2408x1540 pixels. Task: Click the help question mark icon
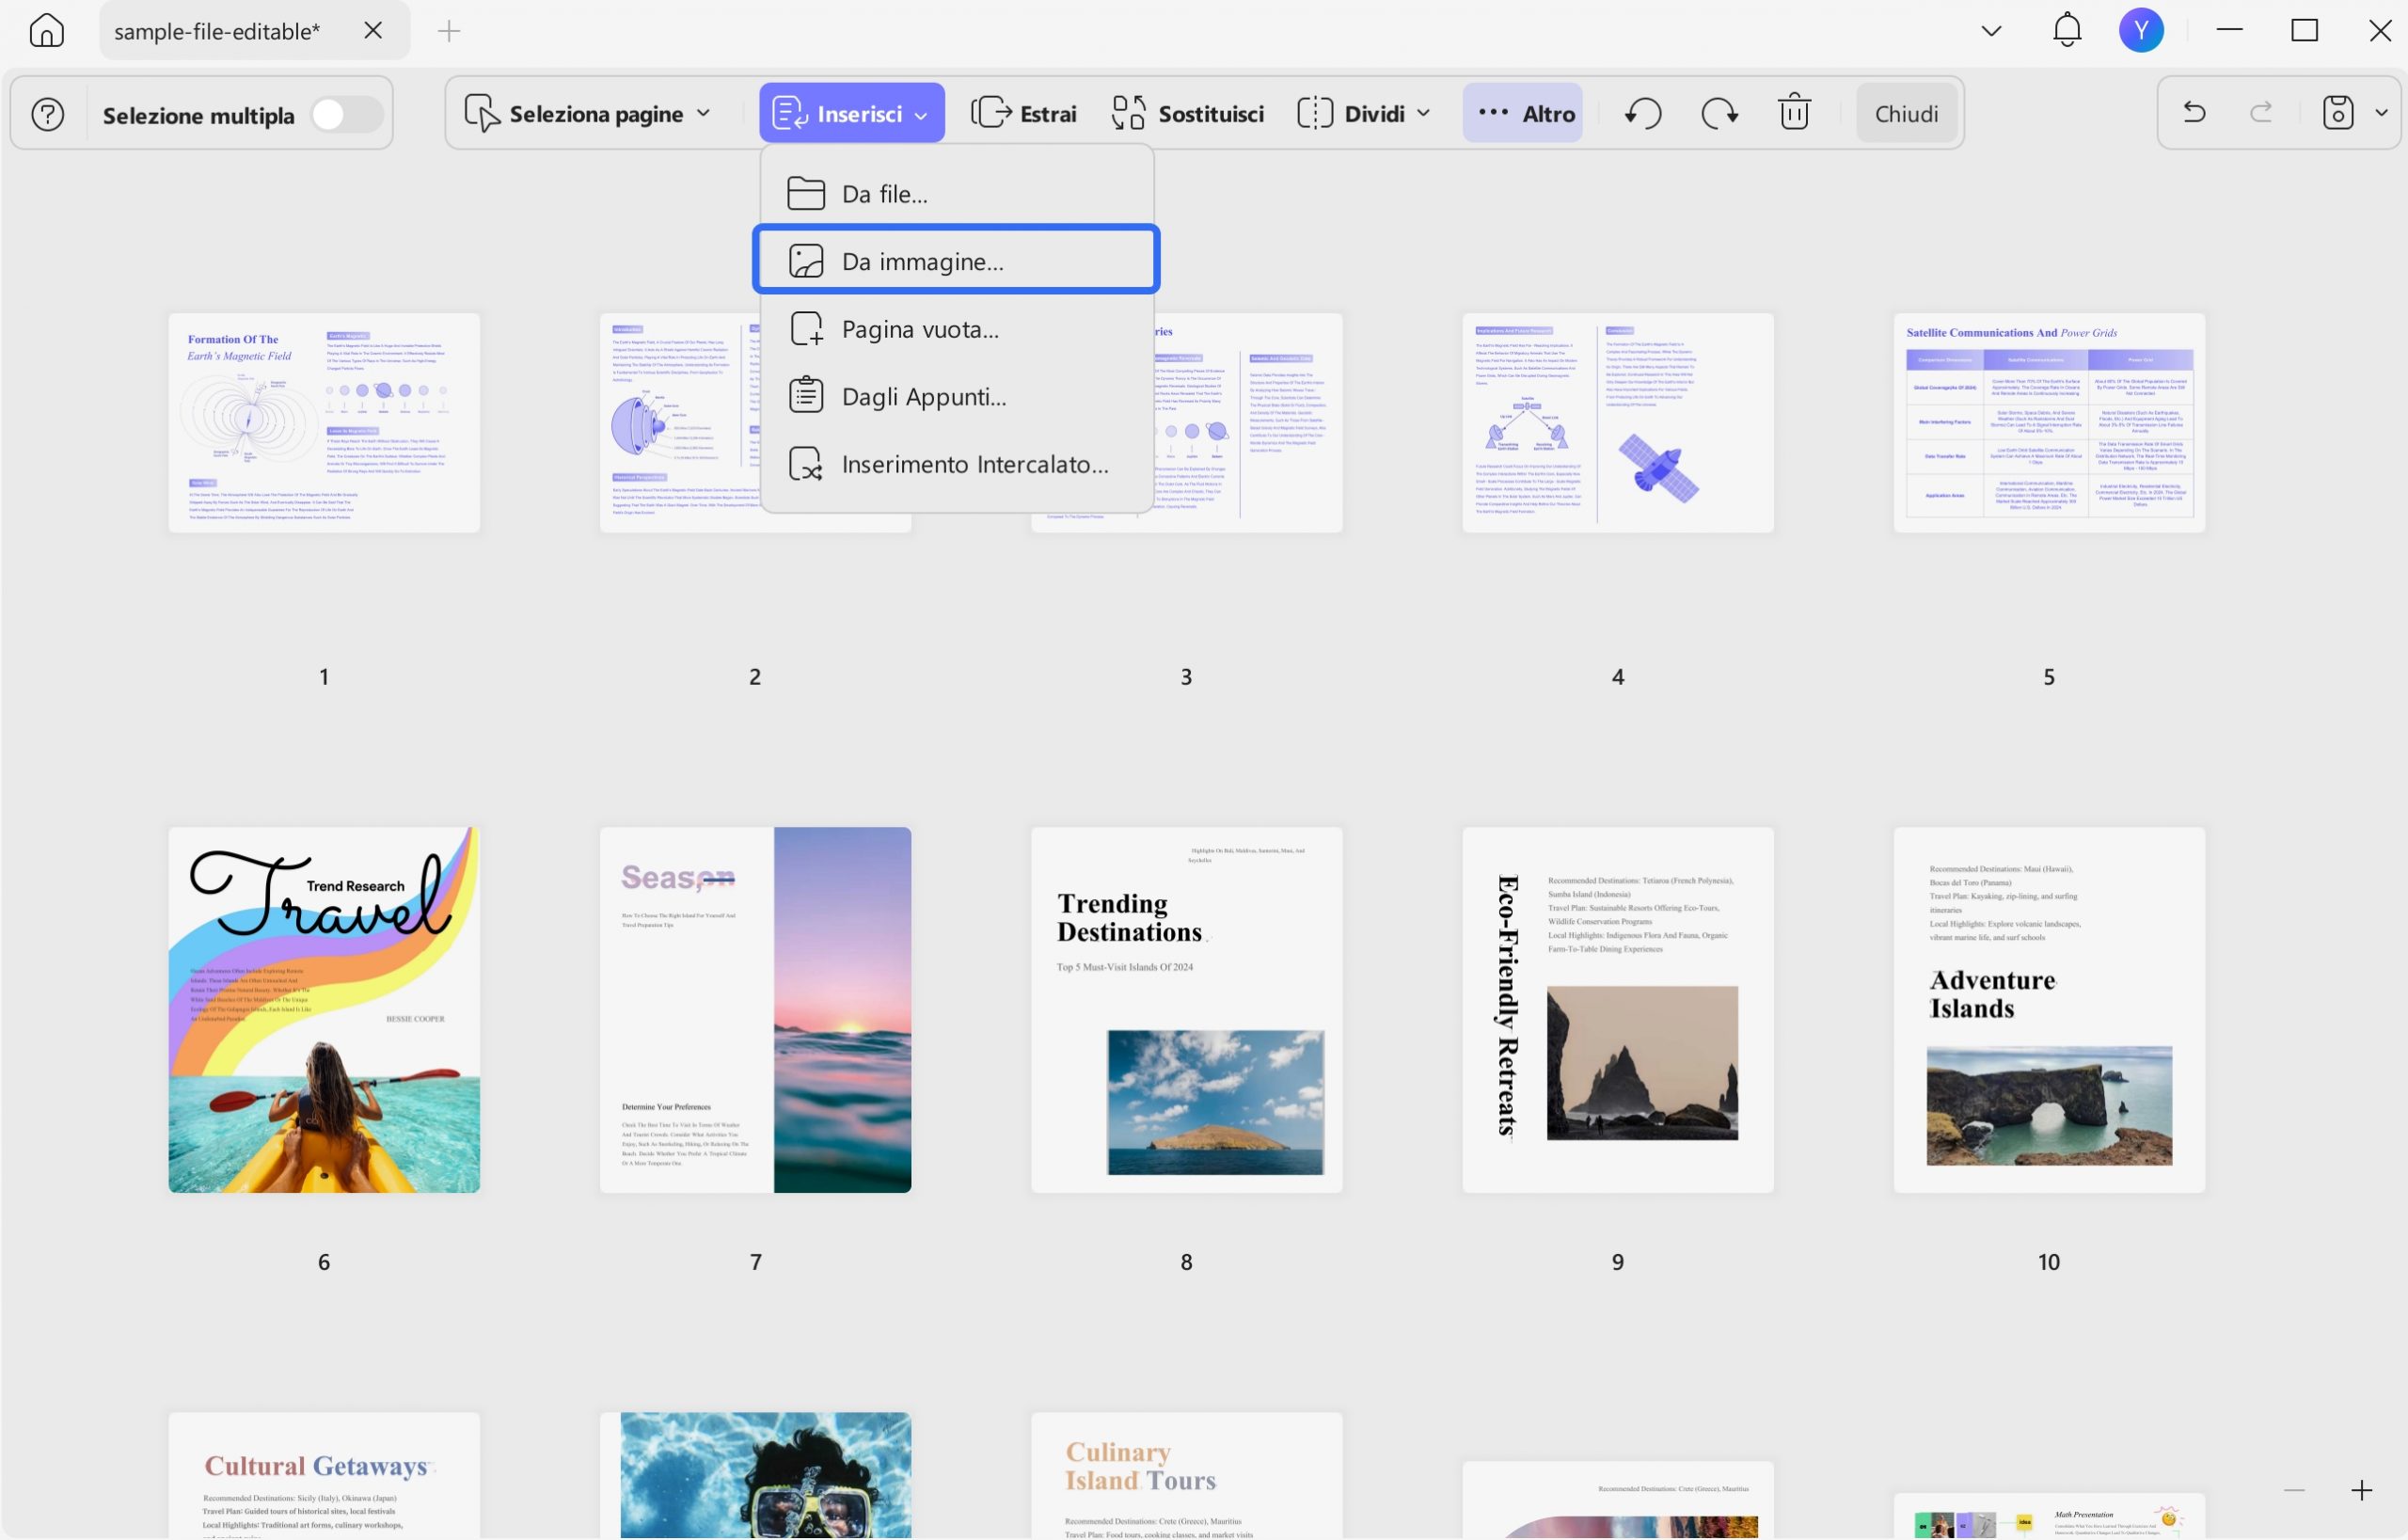point(47,114)
